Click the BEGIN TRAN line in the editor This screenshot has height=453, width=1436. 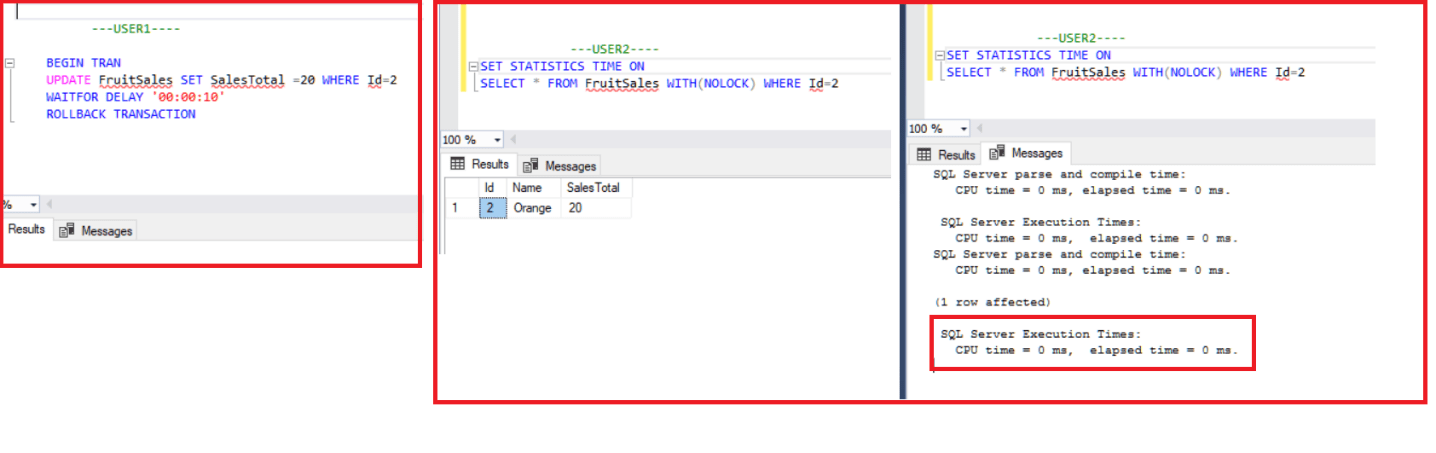click(x=83, y=63)
